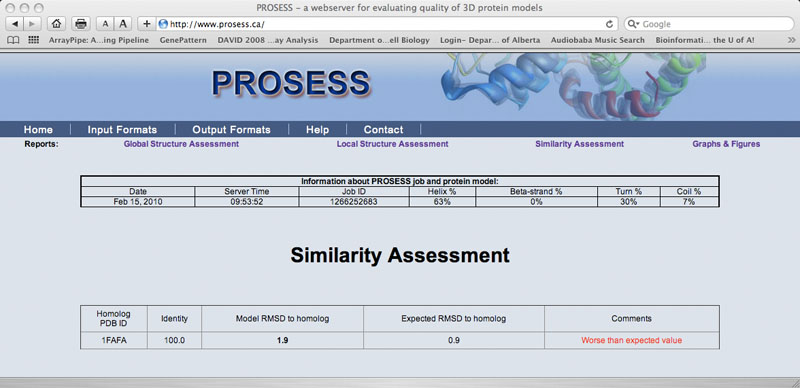Screen dimensions: 800x388
Task: Select identity value 100.0
Action: [x=174, y=341]
